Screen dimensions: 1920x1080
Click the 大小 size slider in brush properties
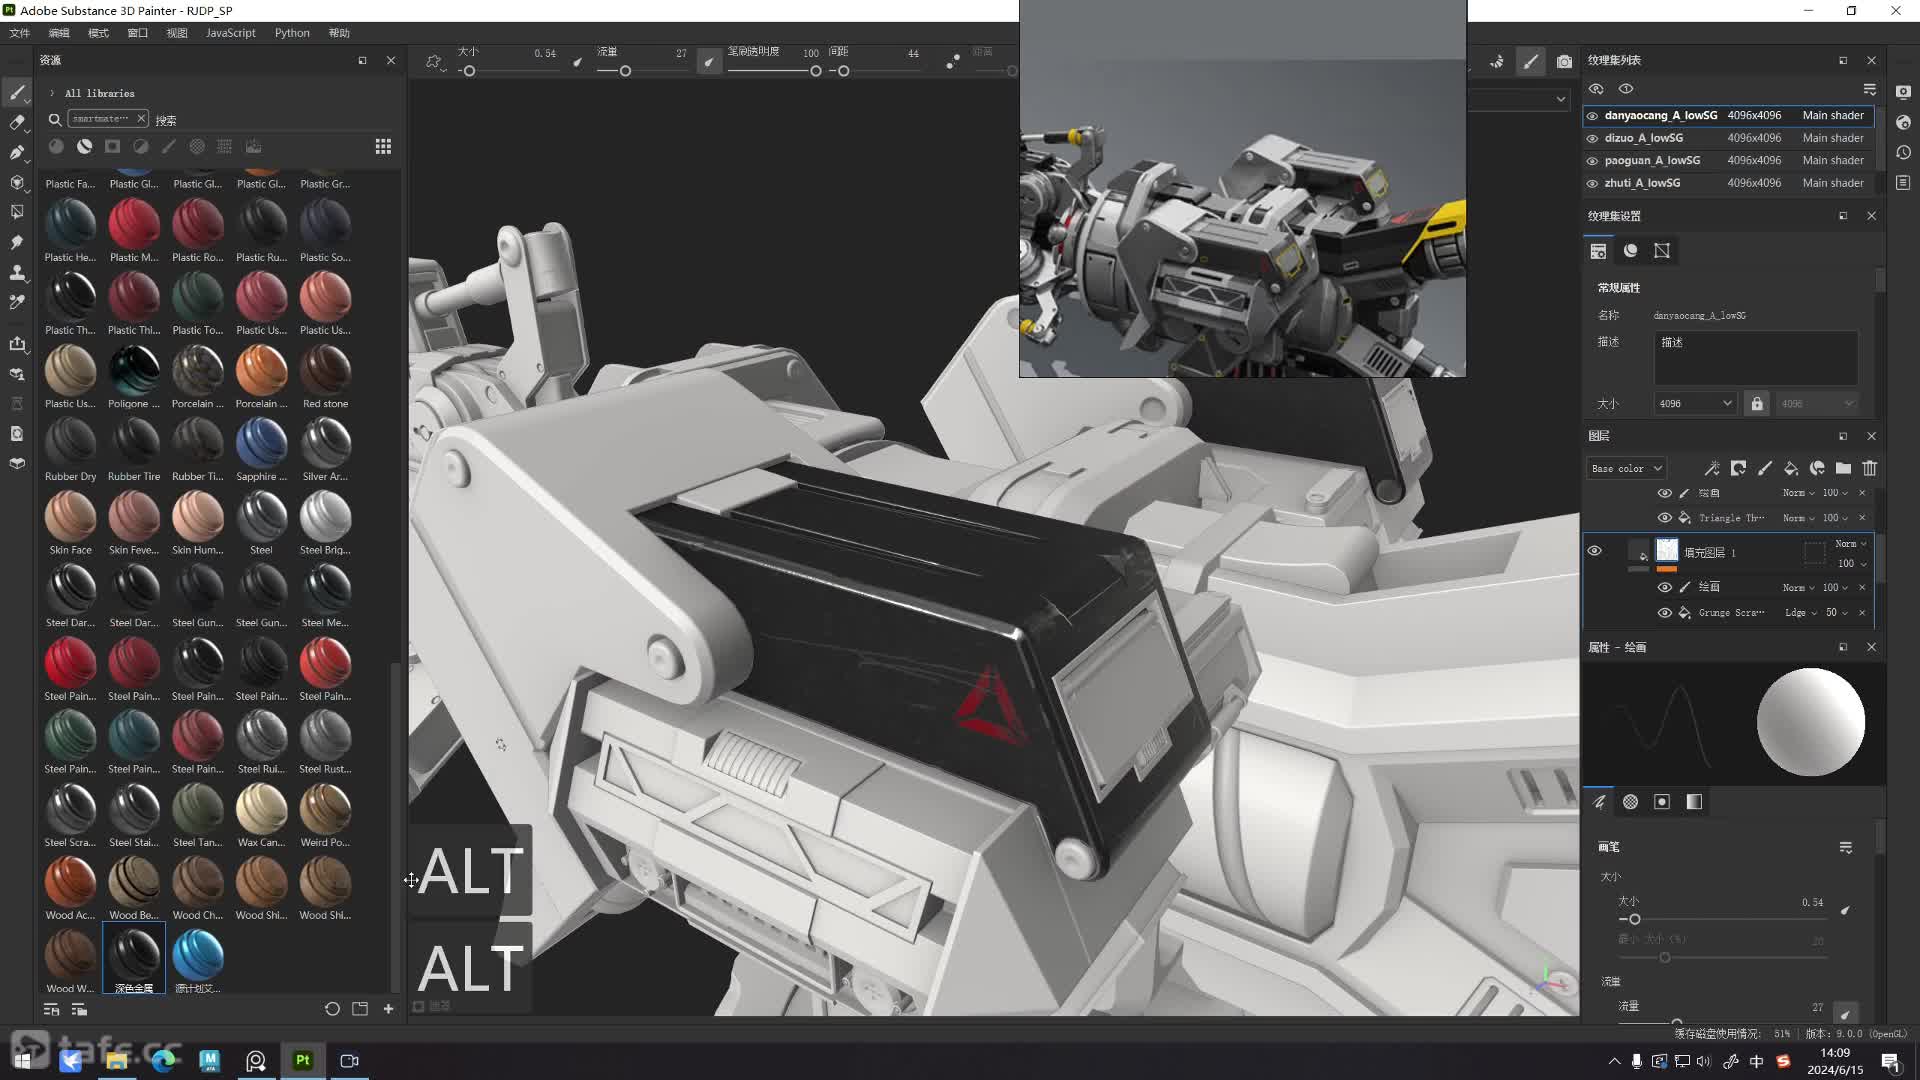pyautogui.click(x=1723, y=919)
